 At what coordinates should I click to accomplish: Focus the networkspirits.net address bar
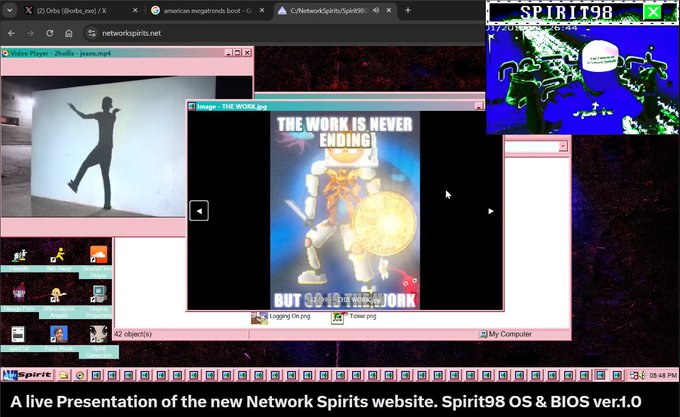(282, 33)
